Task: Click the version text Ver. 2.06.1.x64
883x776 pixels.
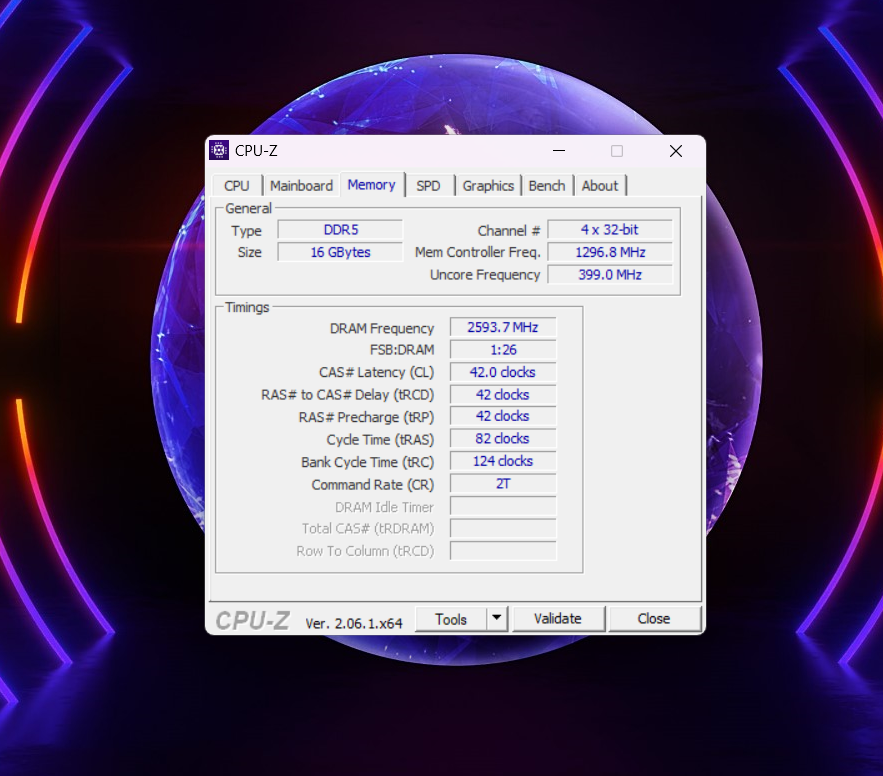Action: click(354, 623)
